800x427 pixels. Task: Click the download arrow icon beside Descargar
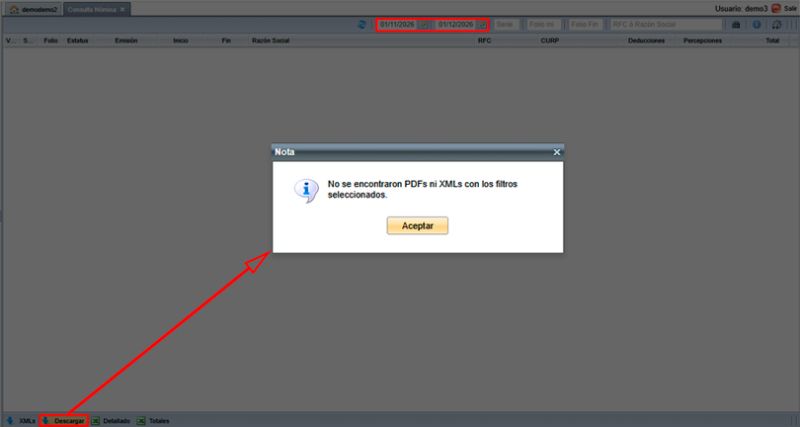click(46, 421)
